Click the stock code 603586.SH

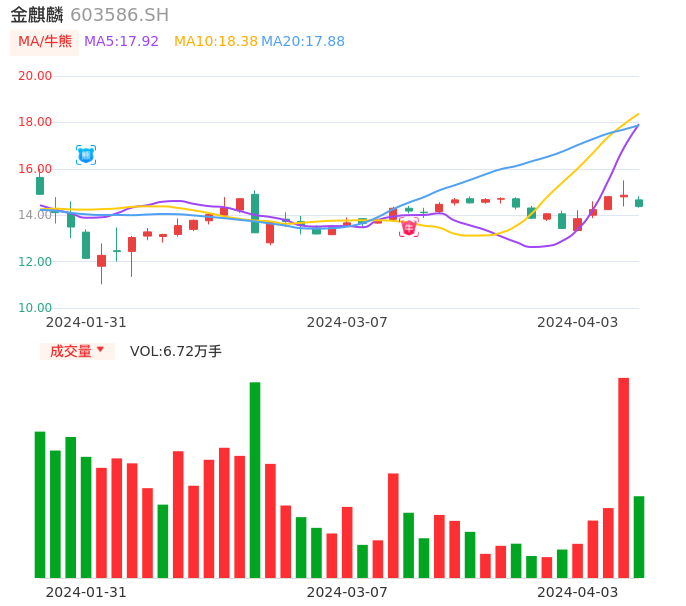click(119, 15)
